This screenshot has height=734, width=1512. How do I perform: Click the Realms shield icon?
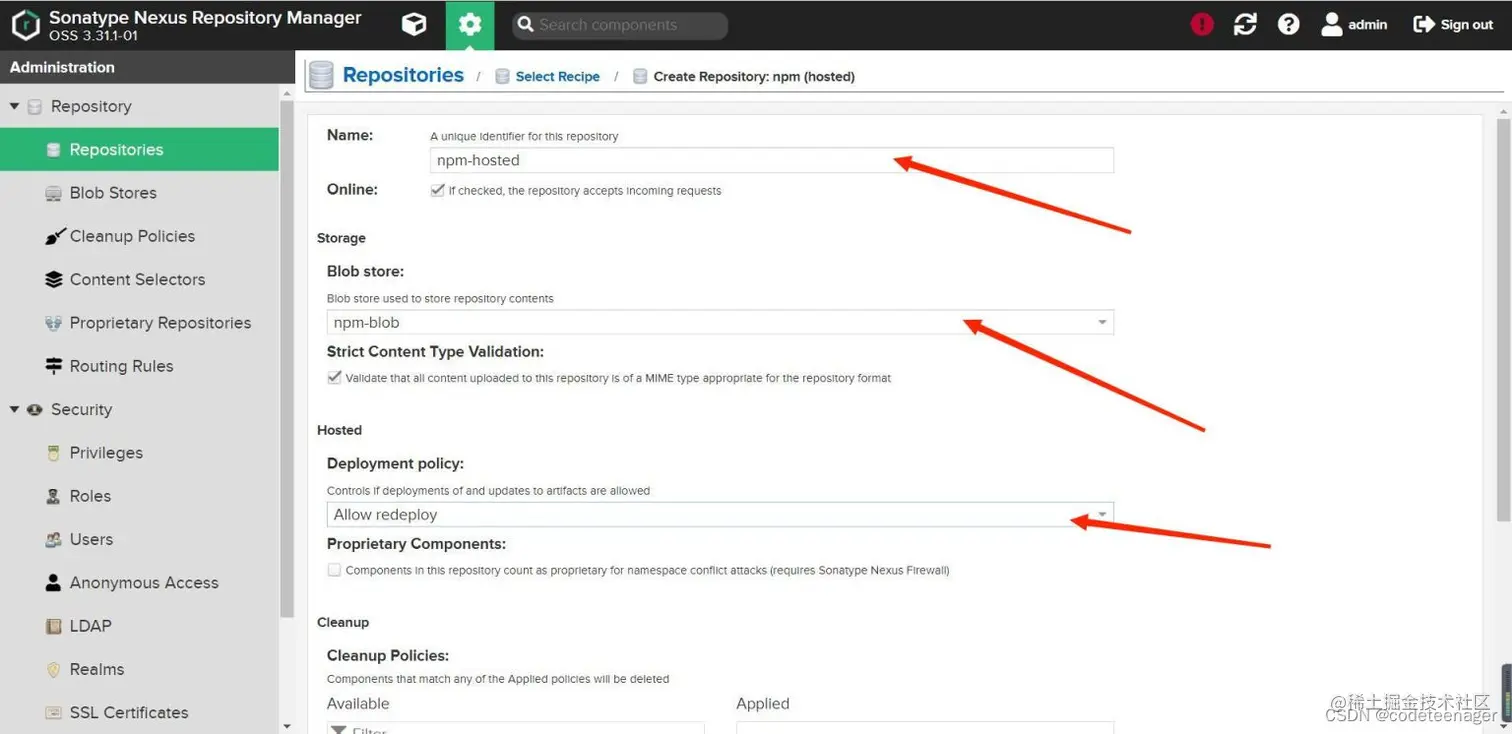[x=54, y=669]
